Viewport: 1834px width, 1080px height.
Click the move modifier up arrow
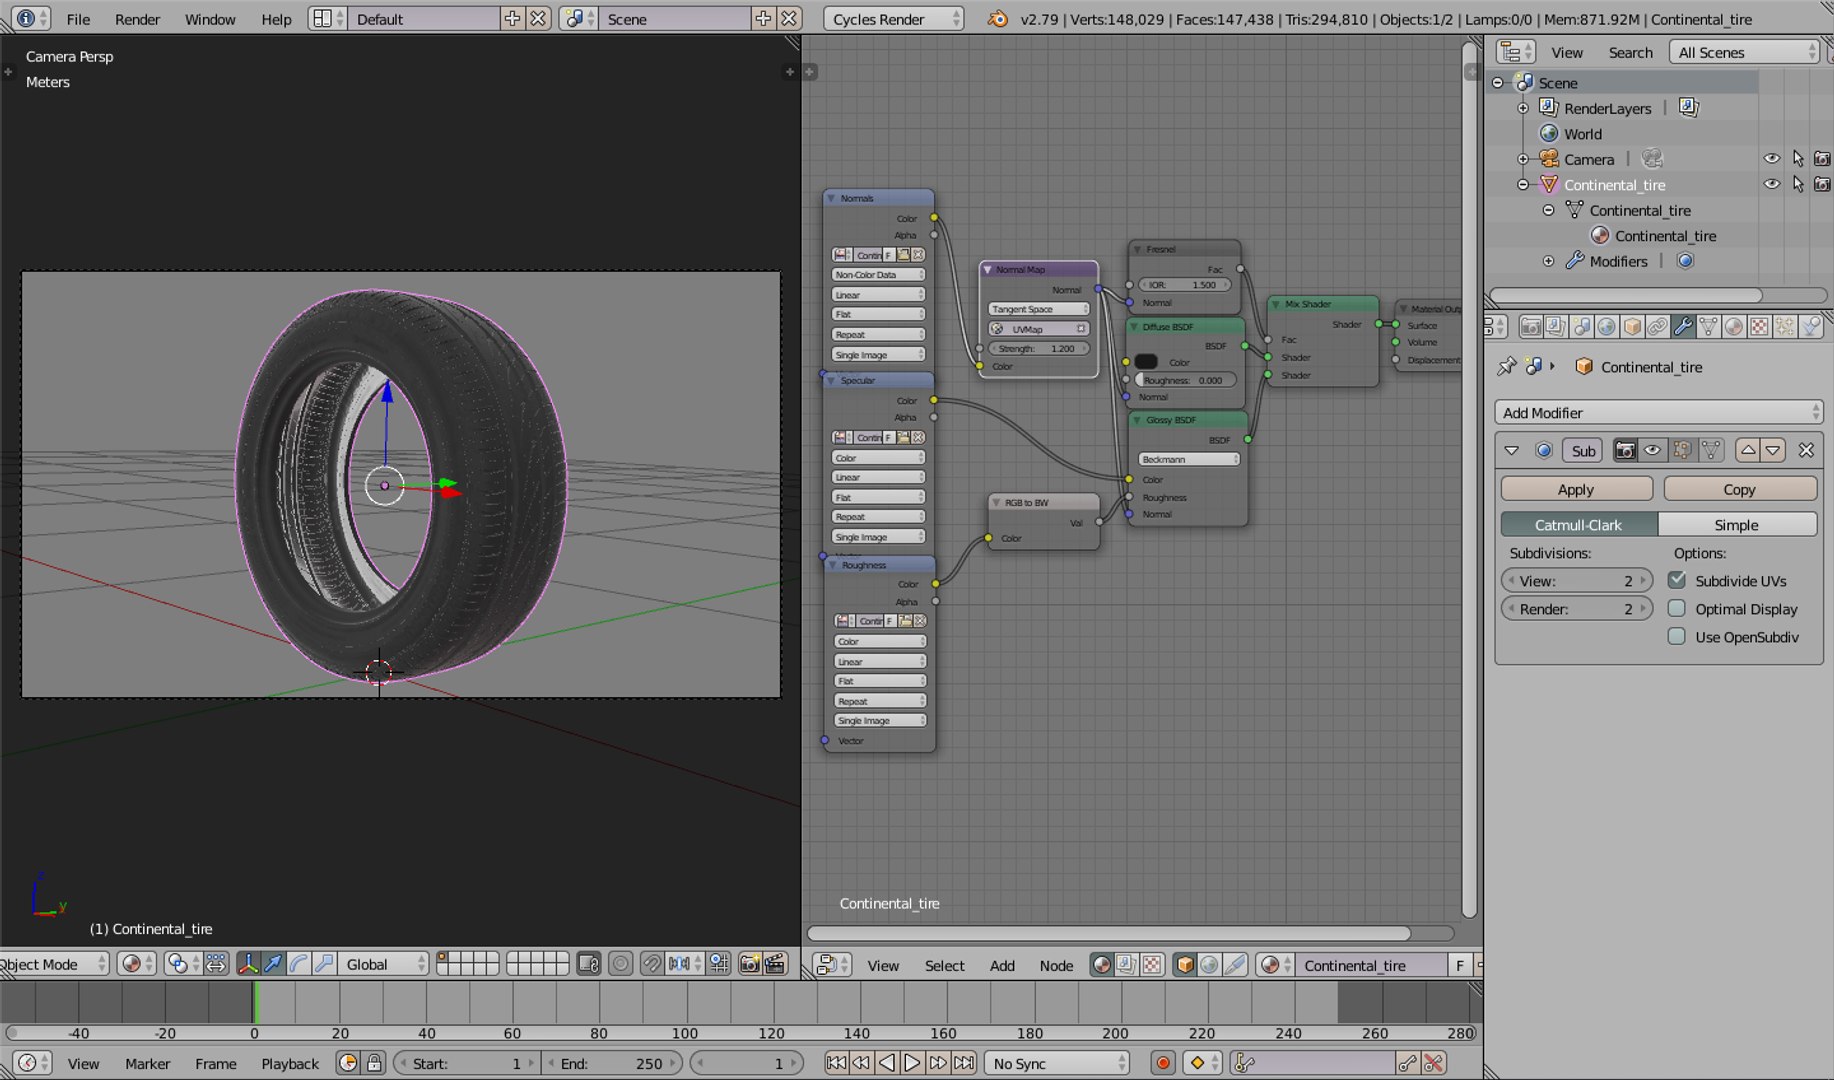coord(1748,450)
